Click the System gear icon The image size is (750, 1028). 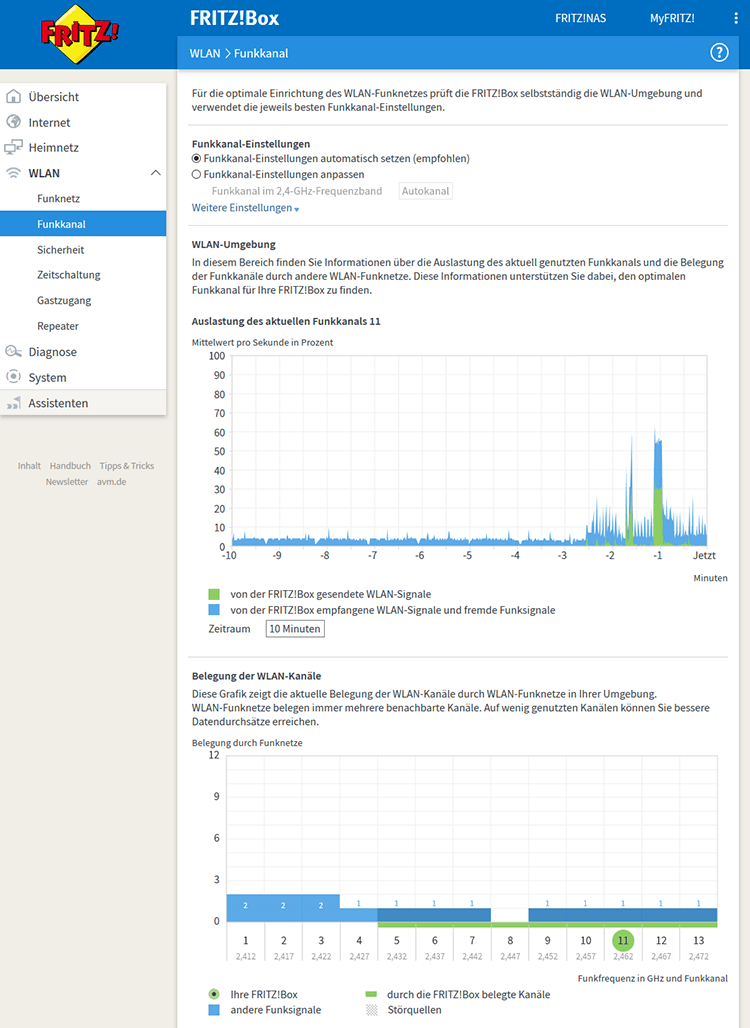[13, 378]
